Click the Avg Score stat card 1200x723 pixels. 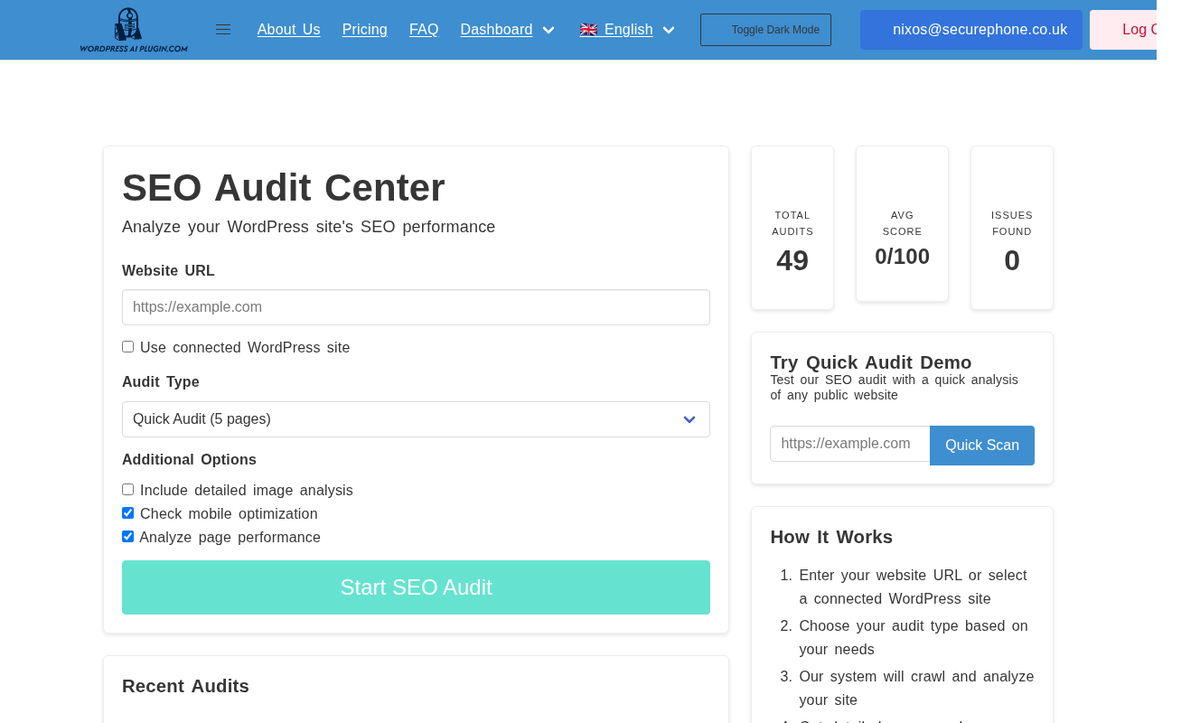pos(901,224)
